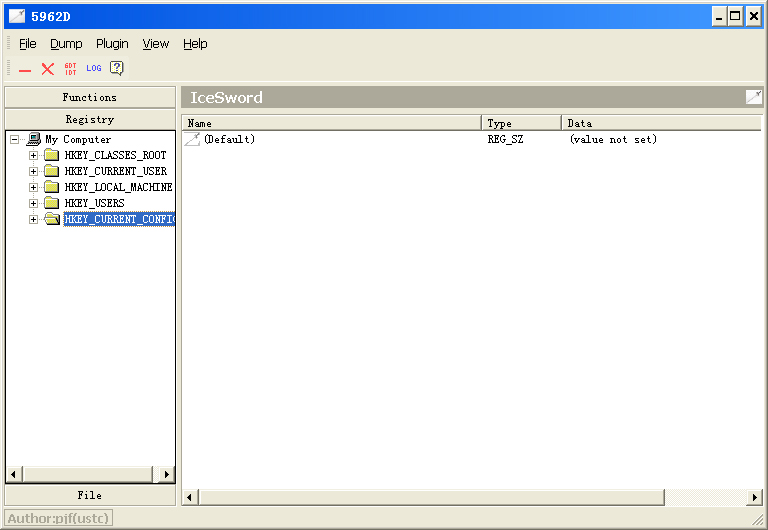Click the sword icon in IceSword header
This screenshot has width=768, height=530.
(754, 97)
